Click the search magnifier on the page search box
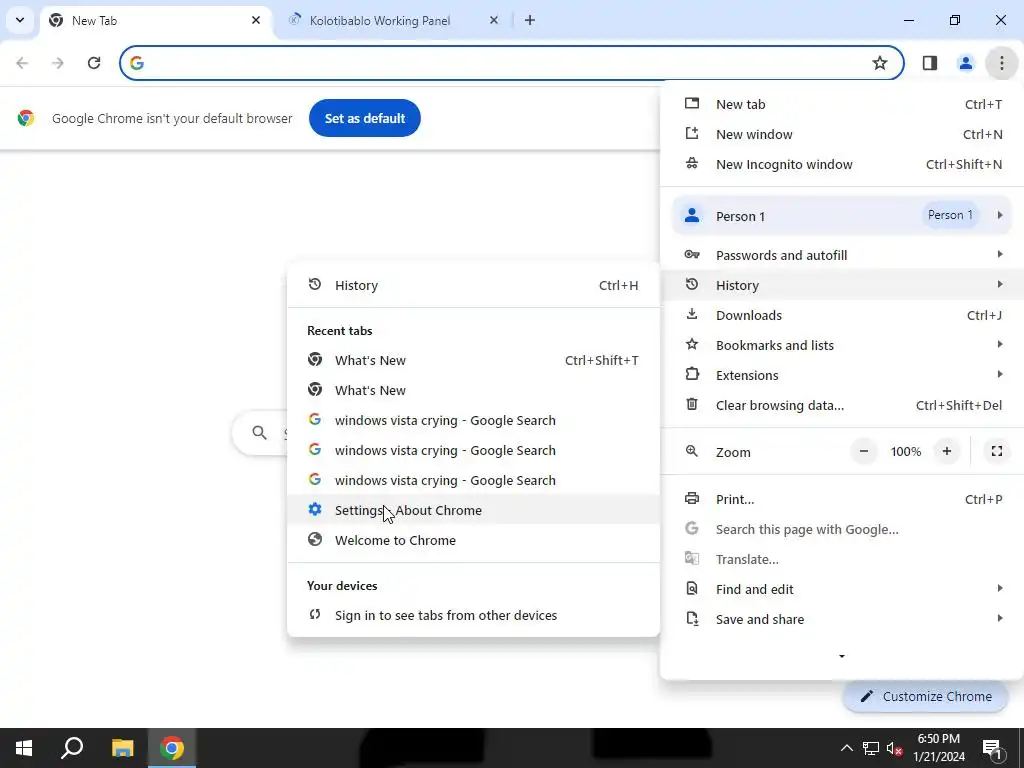Screen dimensions: 1024x768 [259, 432]
